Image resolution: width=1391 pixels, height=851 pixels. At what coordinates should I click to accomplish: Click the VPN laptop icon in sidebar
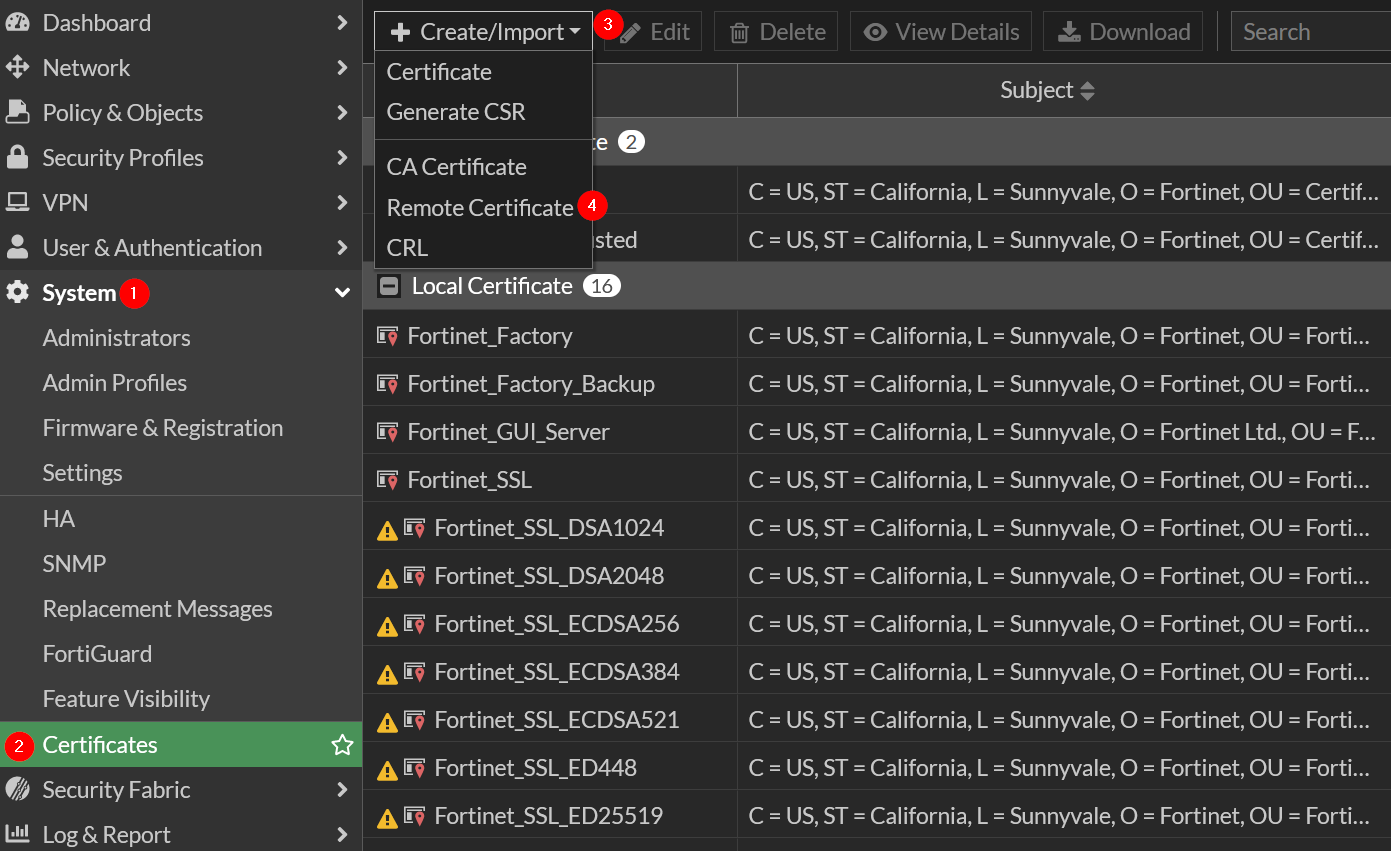click(17, 203)
